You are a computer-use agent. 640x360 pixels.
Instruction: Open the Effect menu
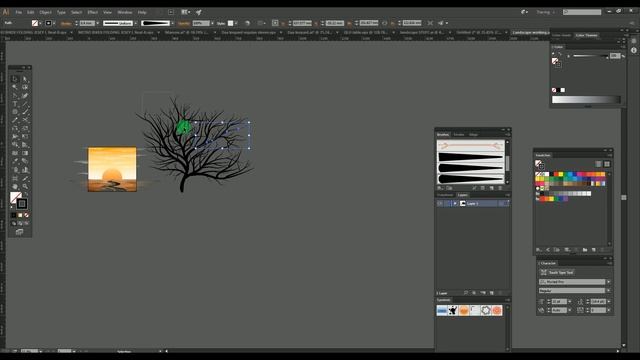click(x=93, y=12)
